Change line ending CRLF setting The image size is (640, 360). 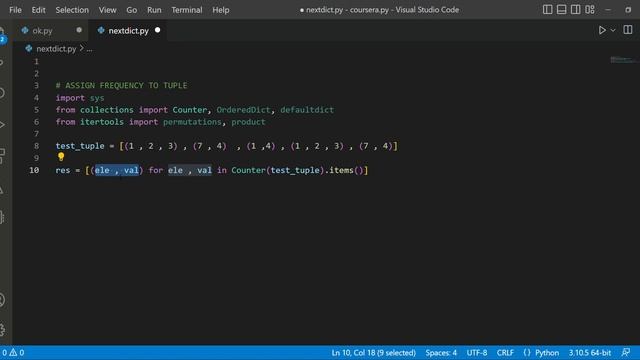click(505, 353)
